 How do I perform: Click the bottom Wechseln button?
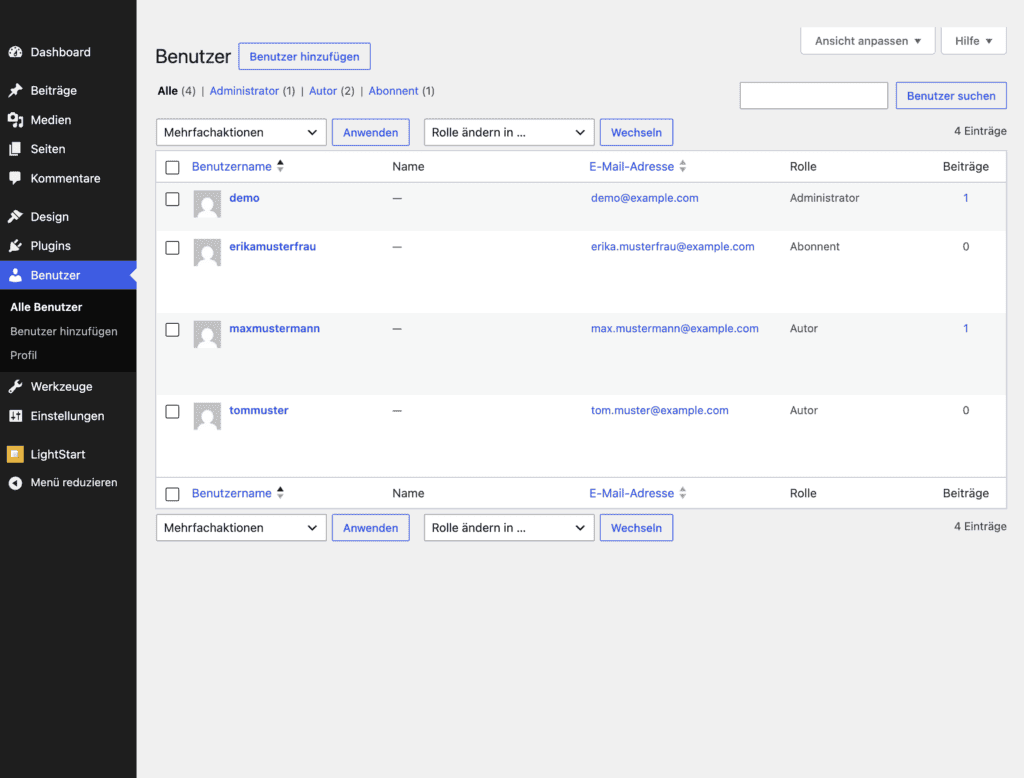[x=636, y=527]
